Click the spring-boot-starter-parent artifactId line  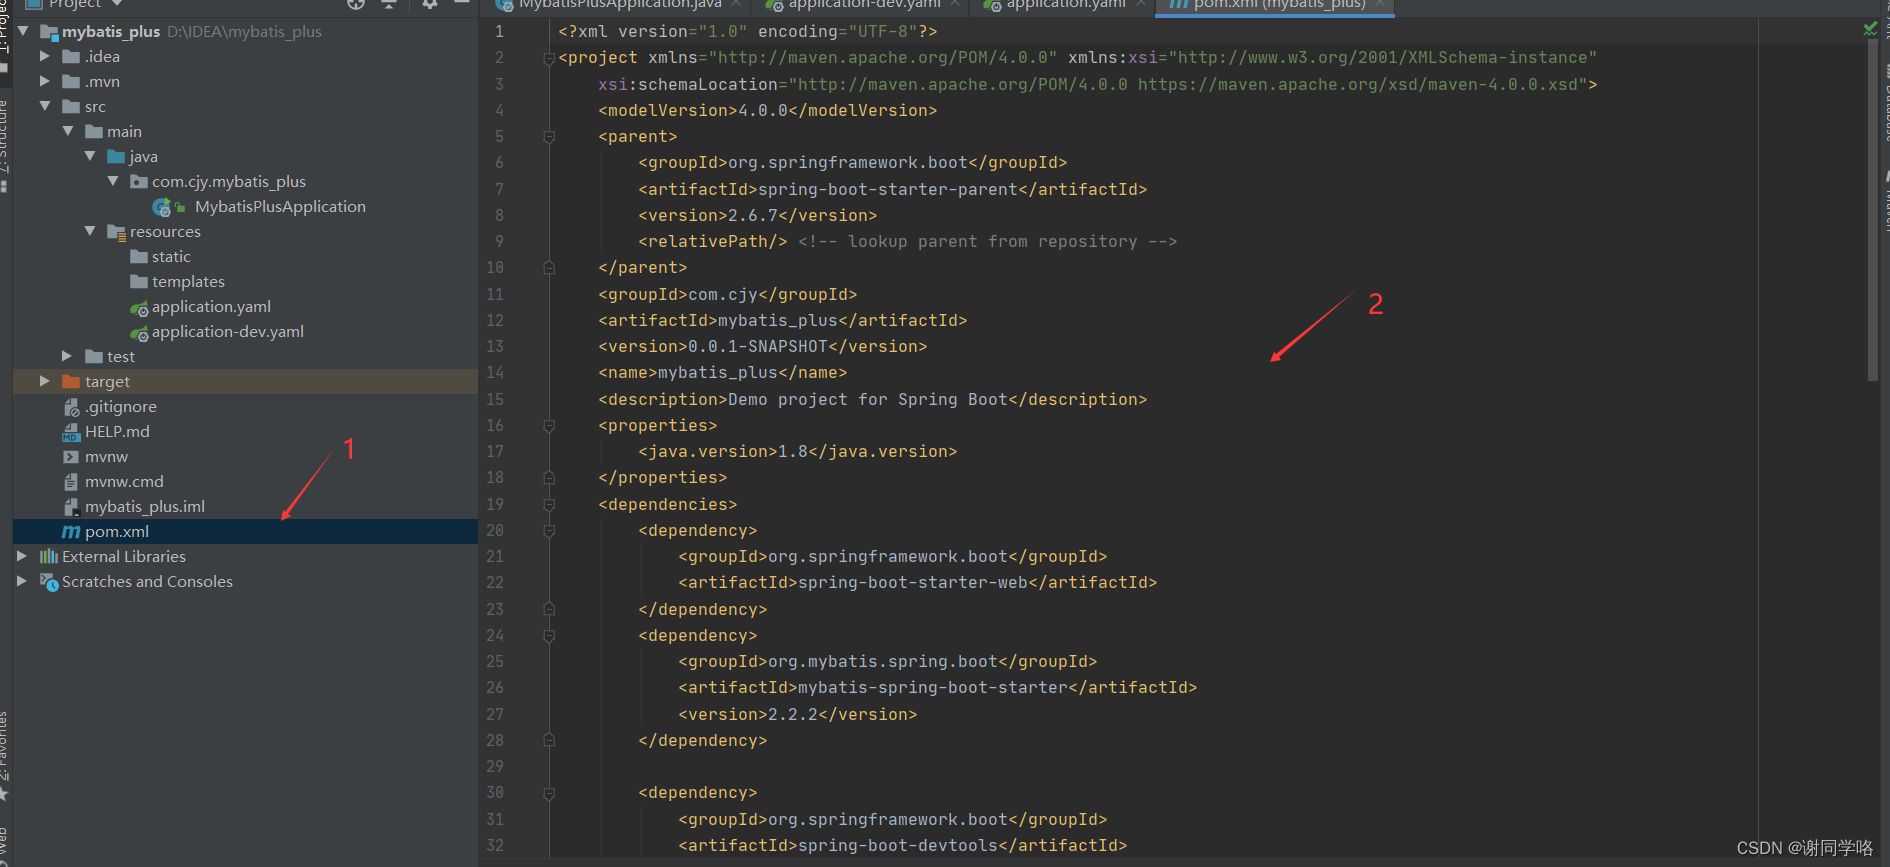pos(892,189)
